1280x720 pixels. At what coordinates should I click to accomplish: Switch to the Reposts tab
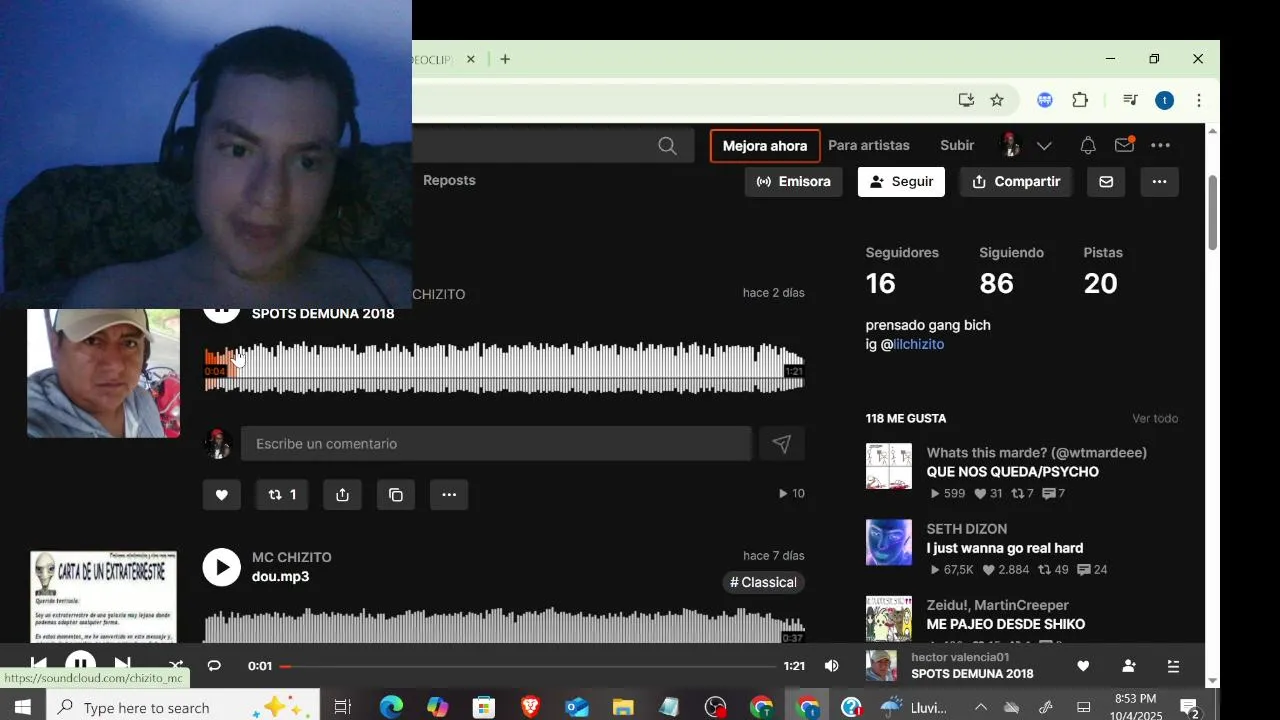coord(449,180)
